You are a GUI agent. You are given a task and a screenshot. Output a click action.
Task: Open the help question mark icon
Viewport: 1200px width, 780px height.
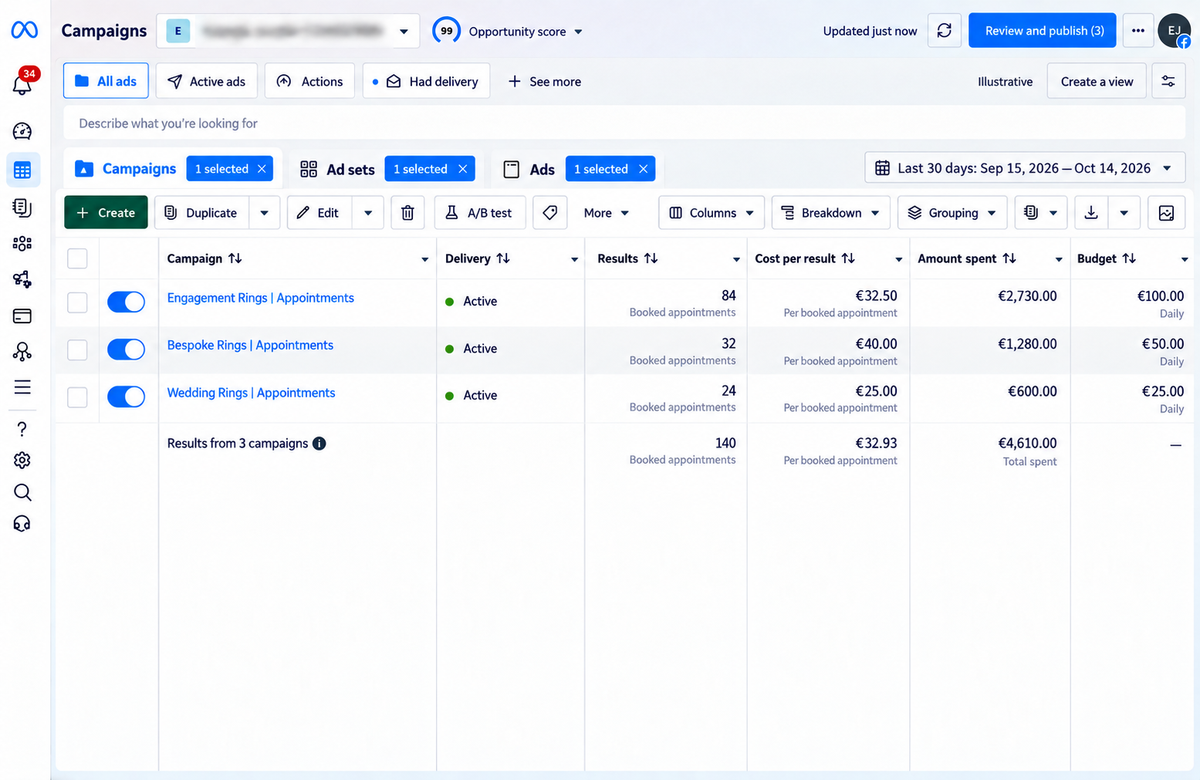click(22, 429)
